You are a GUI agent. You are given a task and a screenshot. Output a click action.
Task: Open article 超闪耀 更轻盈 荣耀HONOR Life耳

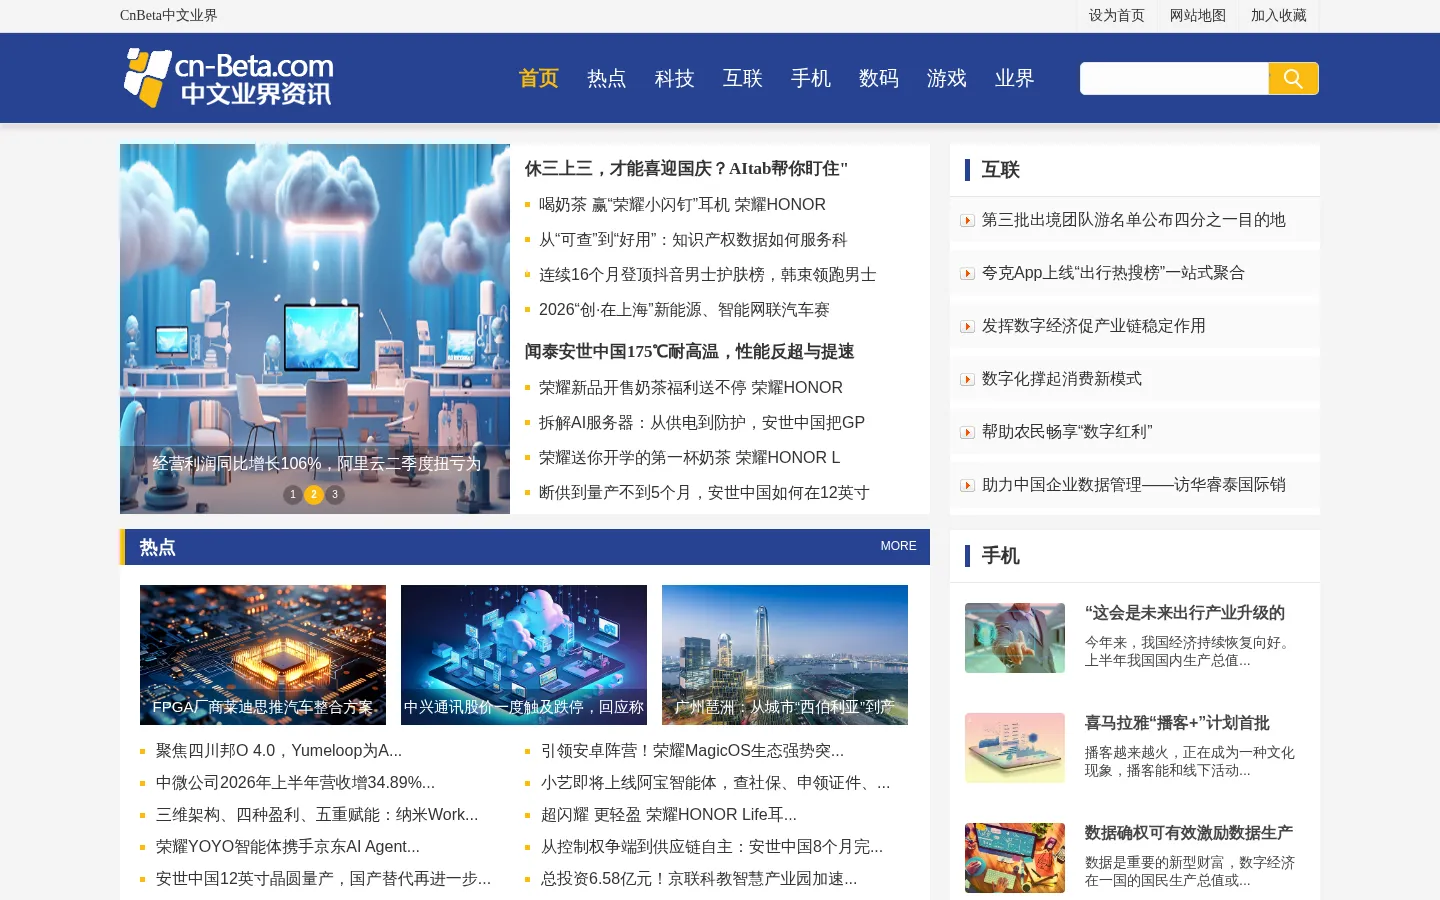tap(669, 815)
